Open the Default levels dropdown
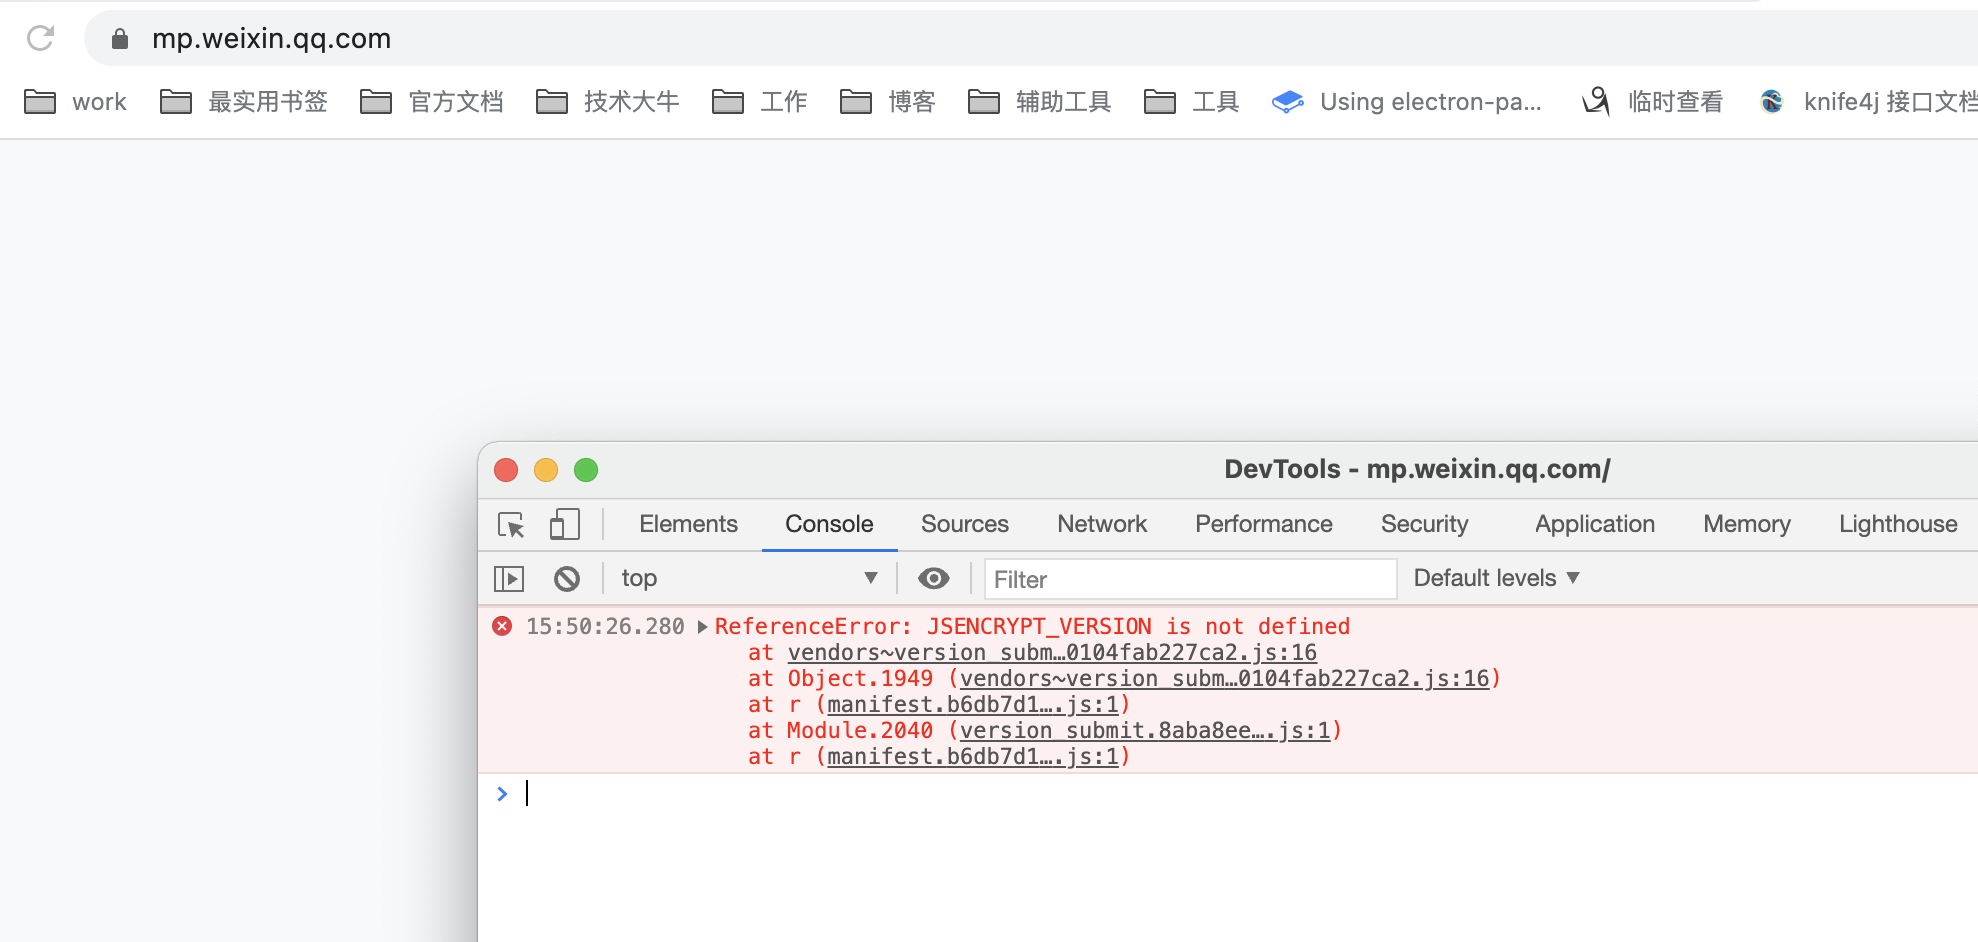The image size is (1978, 942). [1496, 578]
